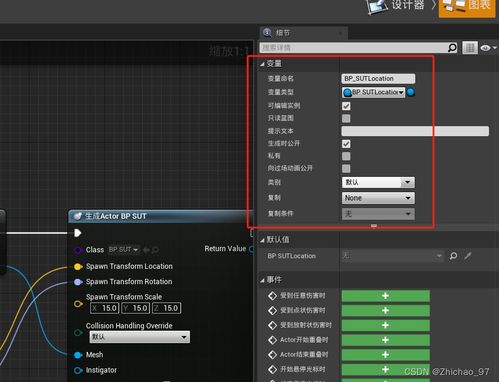Open the 复制 None dropdown

click(378, 198)
